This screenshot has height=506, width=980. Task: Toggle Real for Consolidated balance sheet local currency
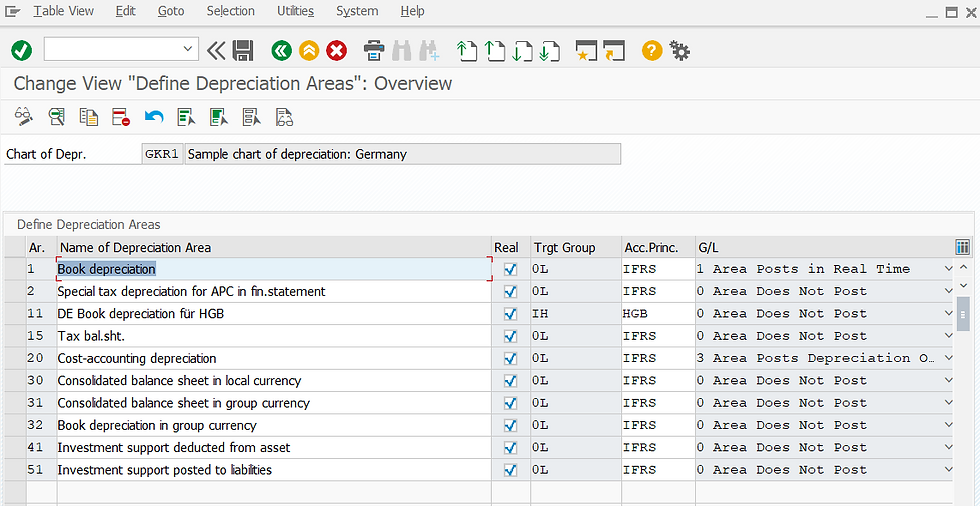point(511,380)
